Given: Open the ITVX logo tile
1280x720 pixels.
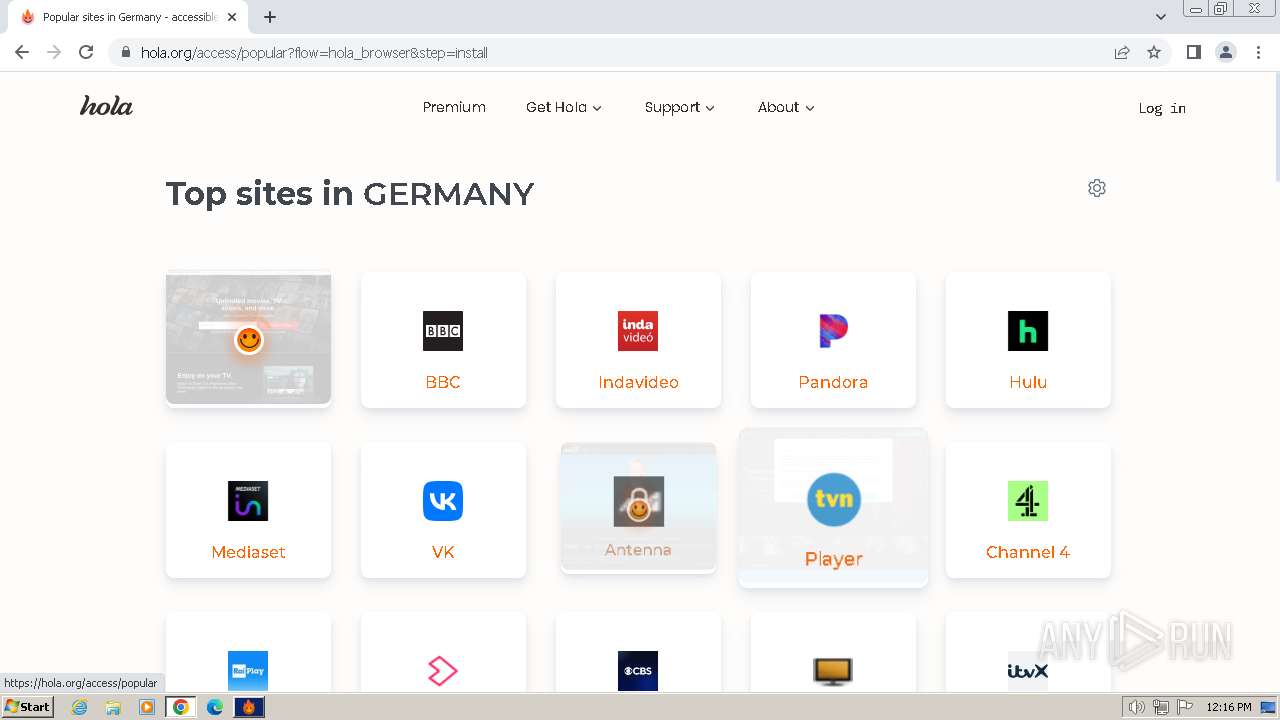Looking at the screenshot, I should point(1028,652).
